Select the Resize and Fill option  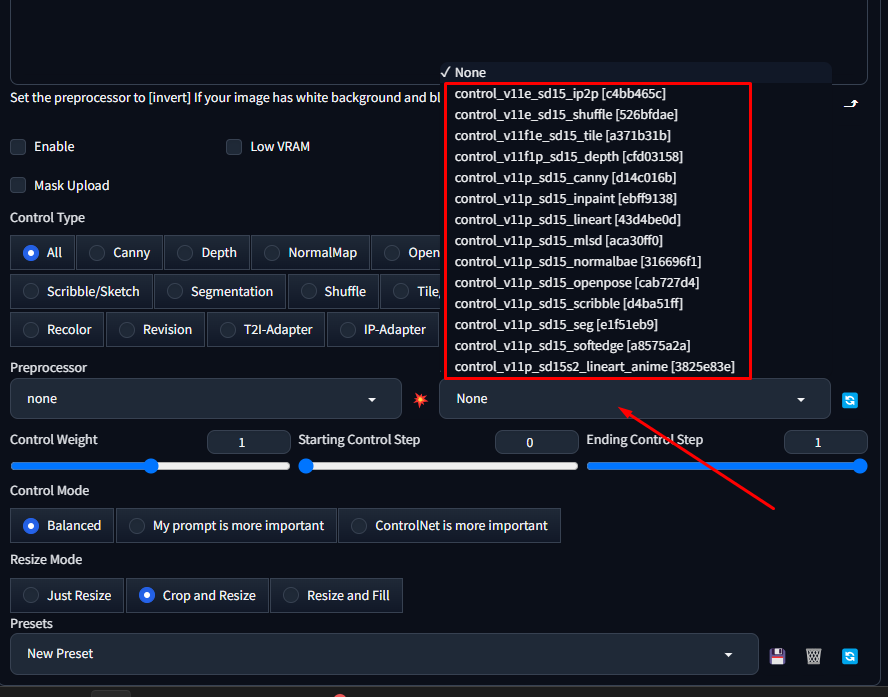(336, 595)
